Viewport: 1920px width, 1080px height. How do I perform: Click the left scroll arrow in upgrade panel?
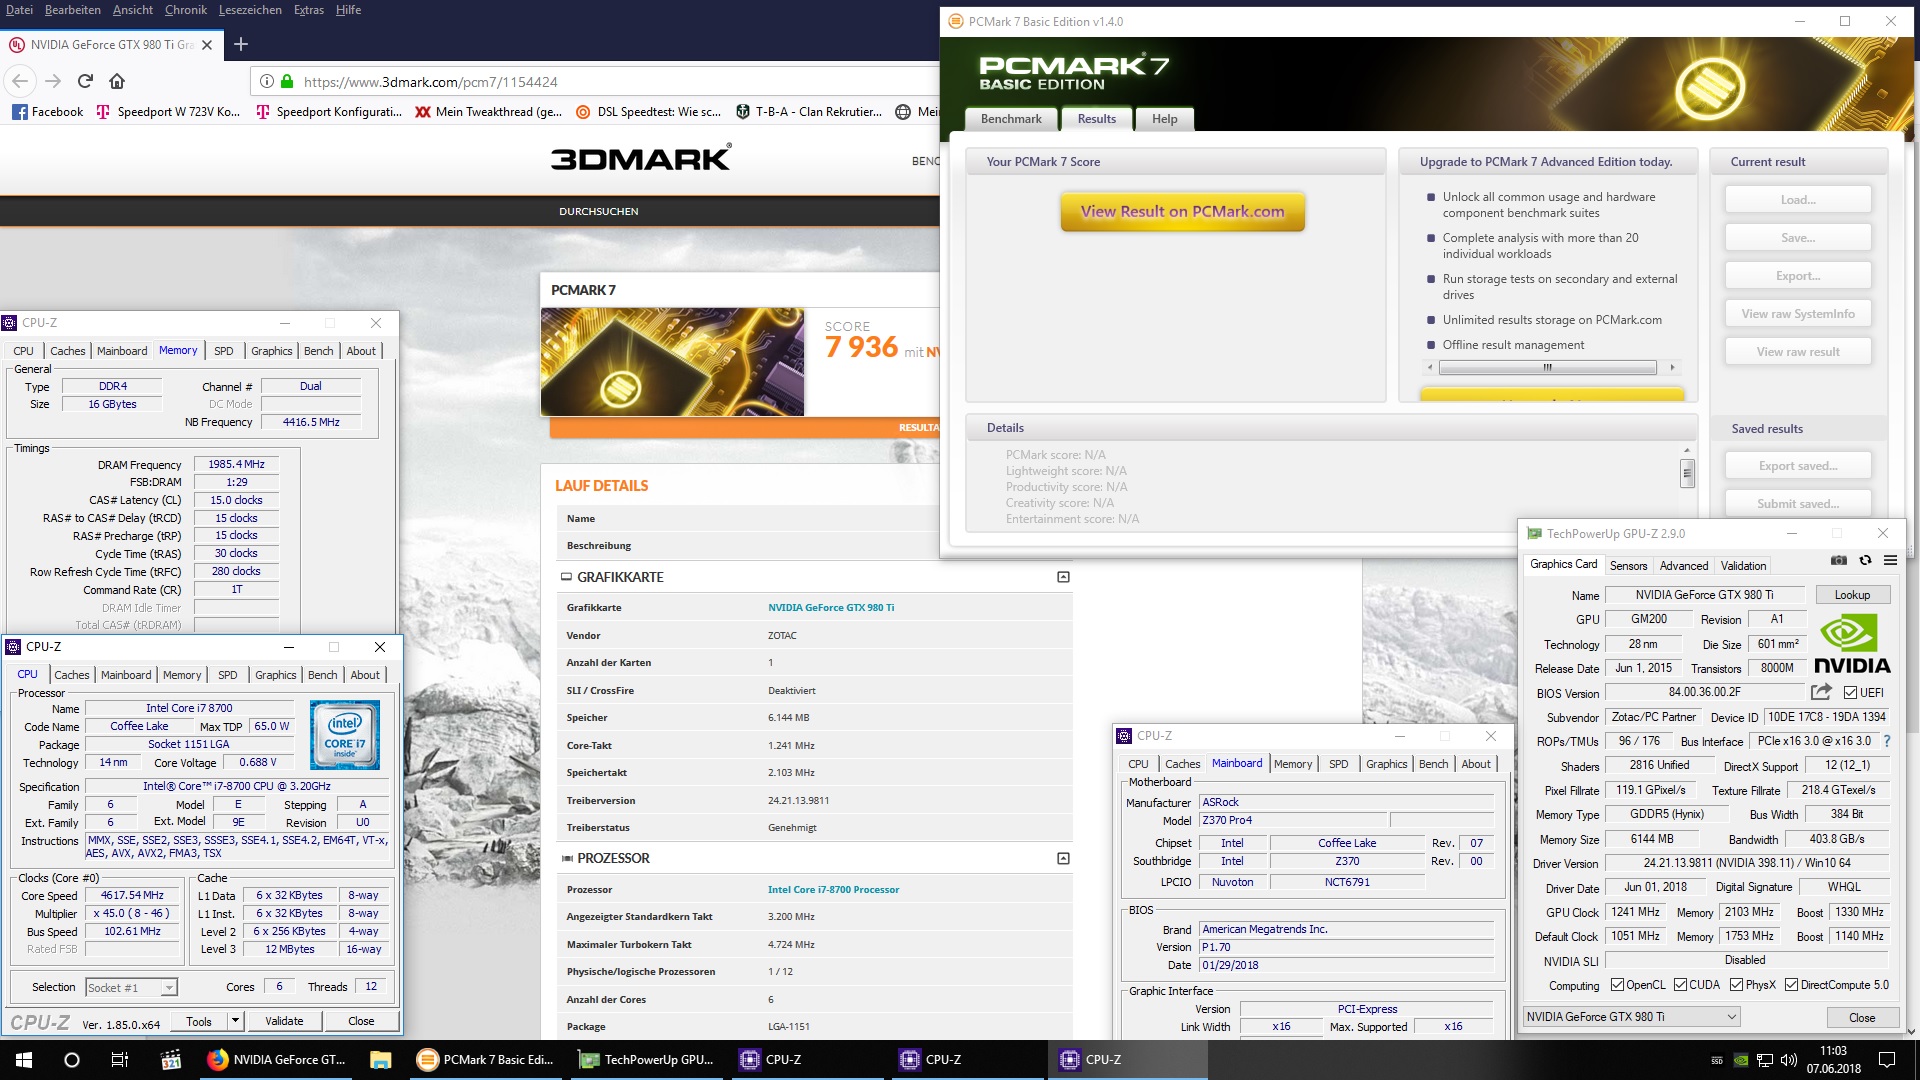[1430, 367]
